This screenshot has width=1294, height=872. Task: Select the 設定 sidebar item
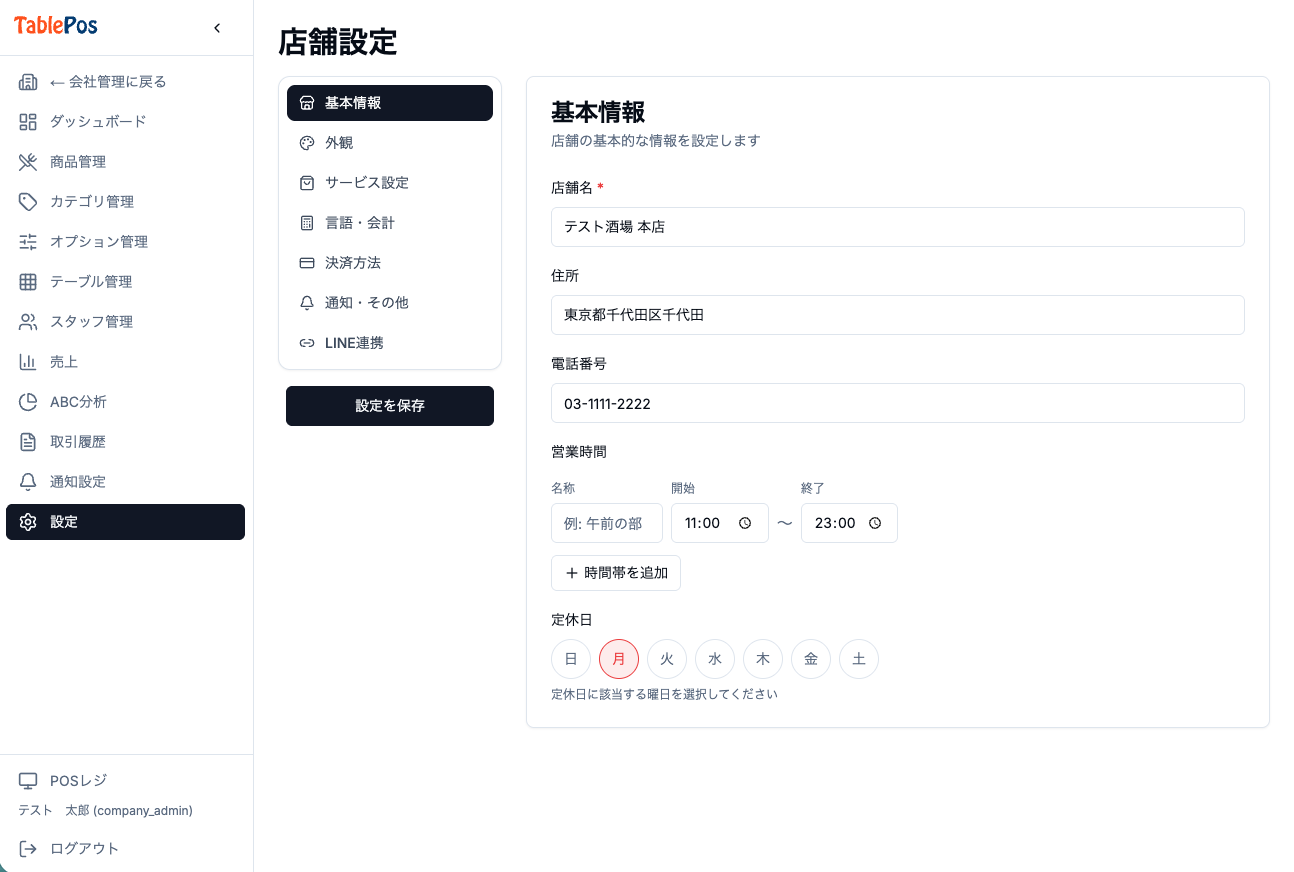pos(125,522)
